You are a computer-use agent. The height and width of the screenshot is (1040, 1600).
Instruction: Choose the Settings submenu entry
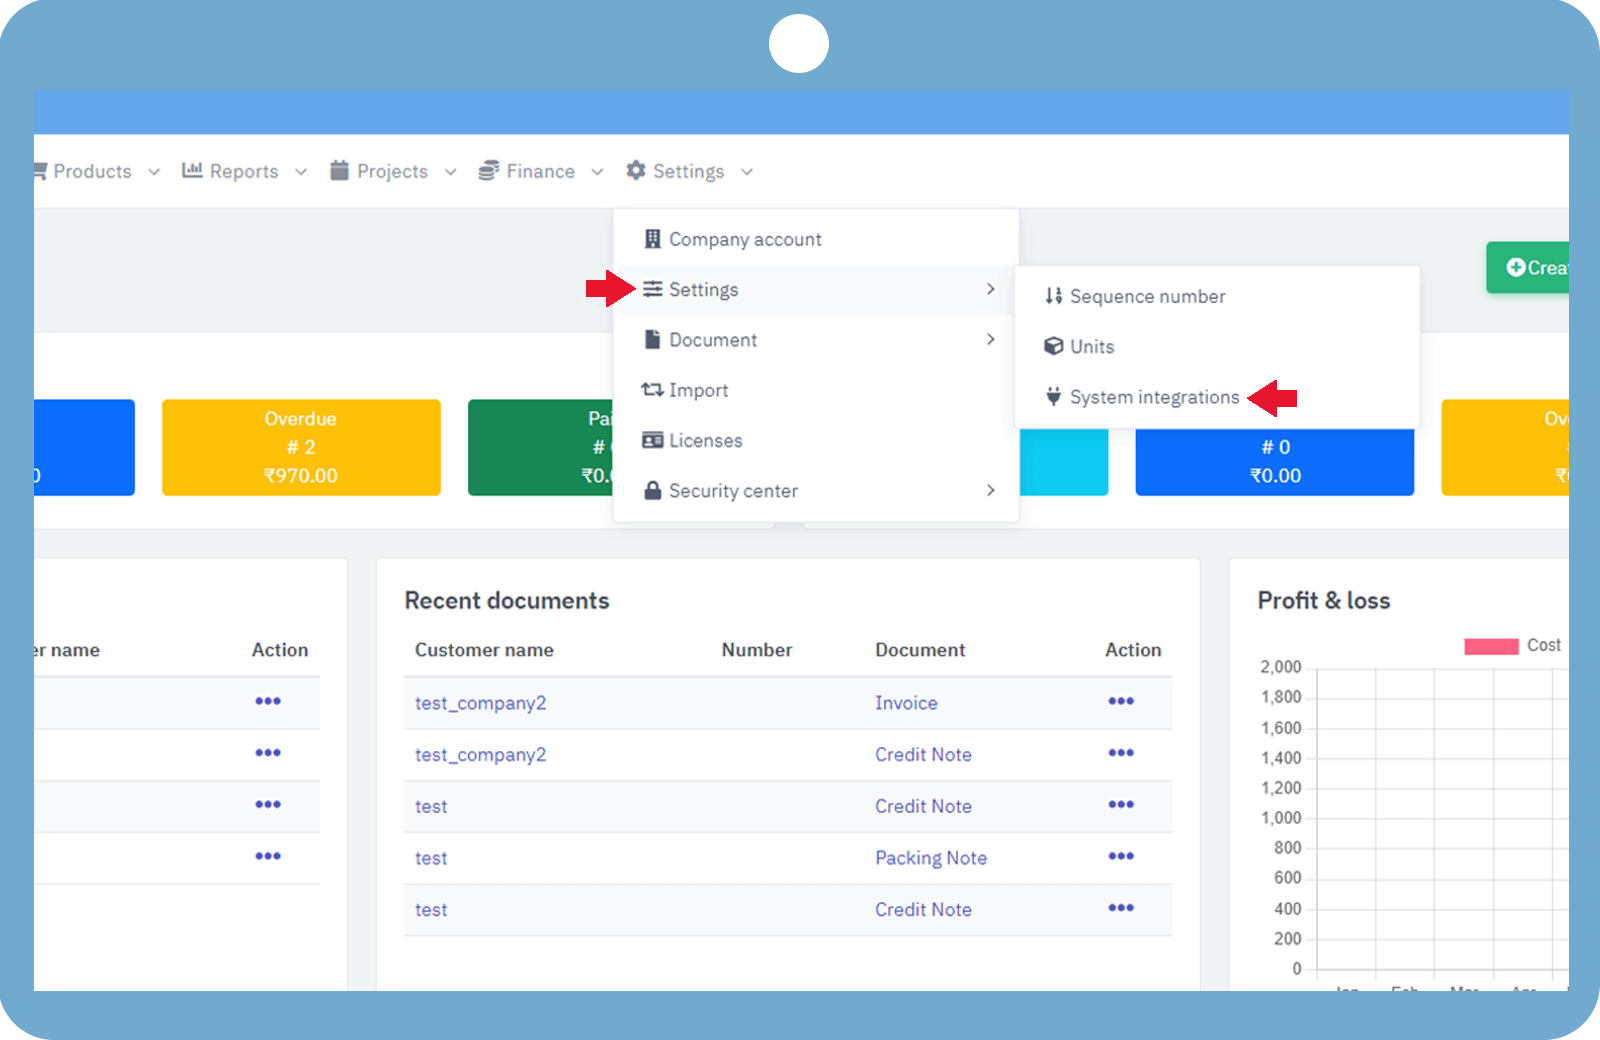click(815, 289)
